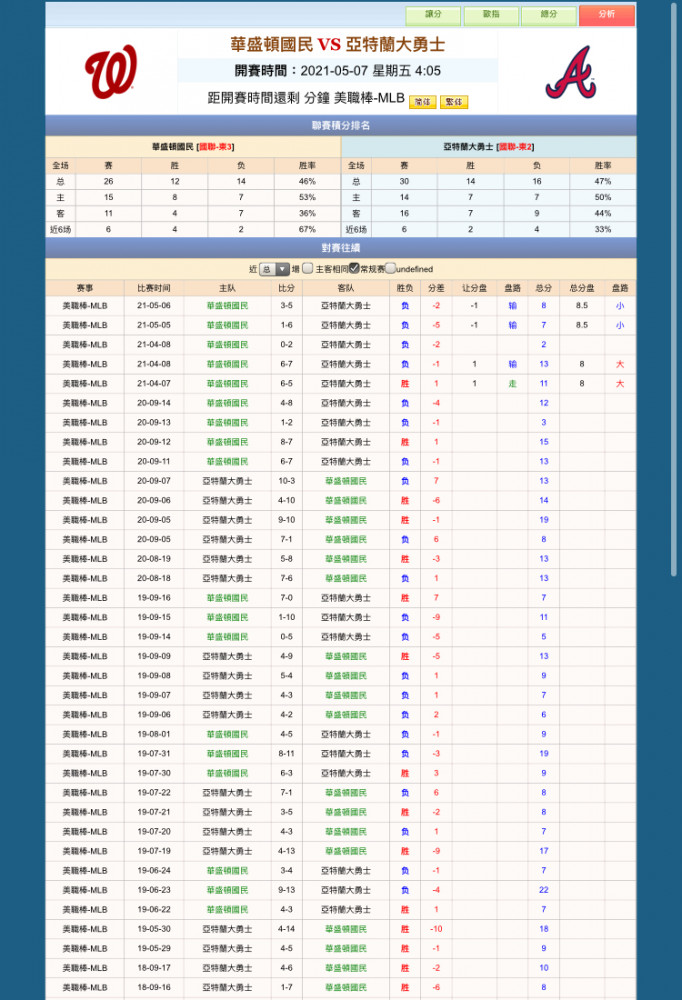
Task: Click 華盛頓國民 in the 19-05-30 row
Action: point(346,929)
